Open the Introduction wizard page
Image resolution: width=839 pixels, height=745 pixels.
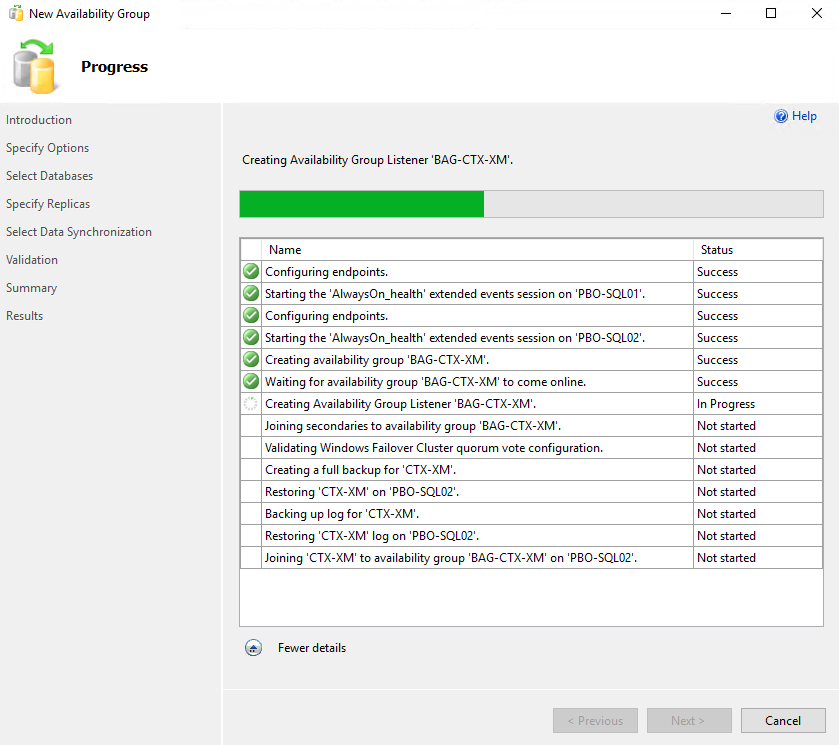pyautogui.click(x=39, y=120)
